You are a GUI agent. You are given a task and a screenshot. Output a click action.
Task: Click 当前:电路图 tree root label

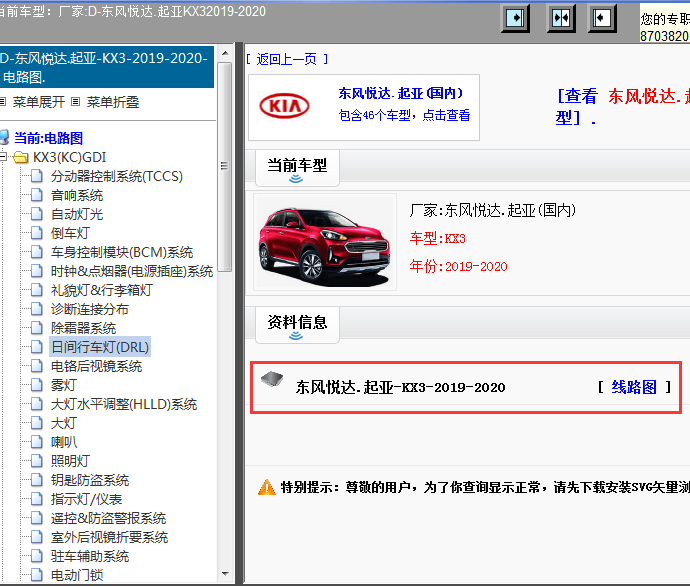[48, 138]
